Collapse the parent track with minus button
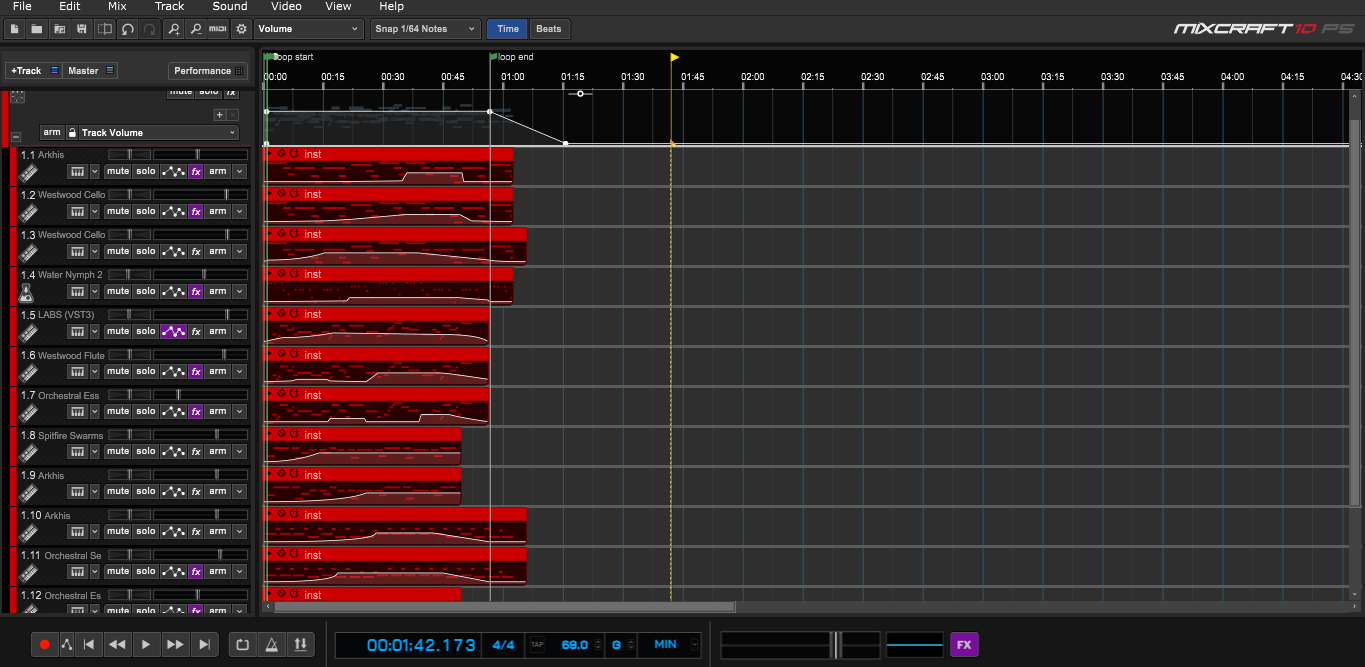Screen dimensions: 1365x667 15,136
